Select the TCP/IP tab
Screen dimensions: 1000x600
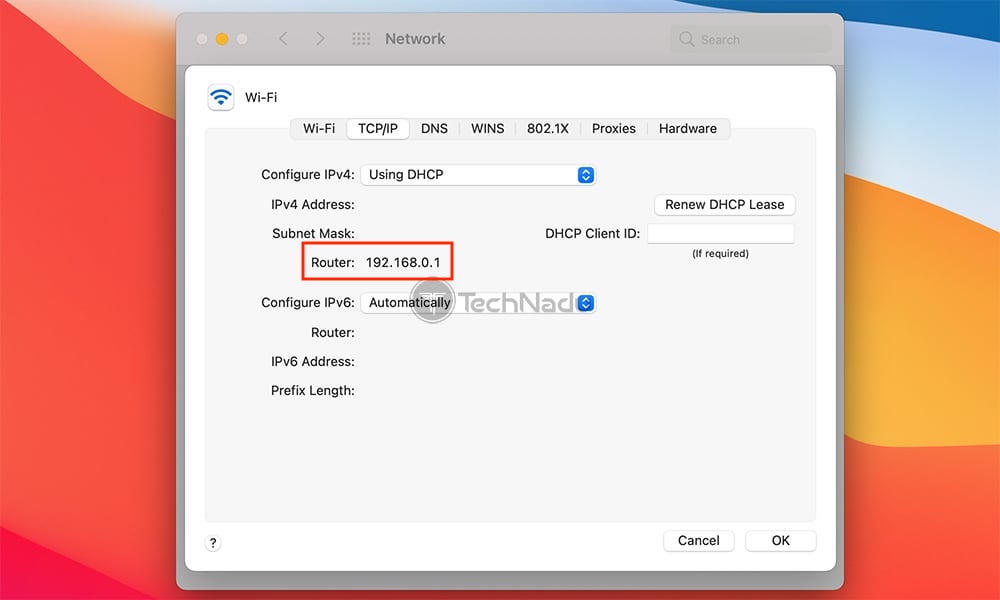point(378,128)
